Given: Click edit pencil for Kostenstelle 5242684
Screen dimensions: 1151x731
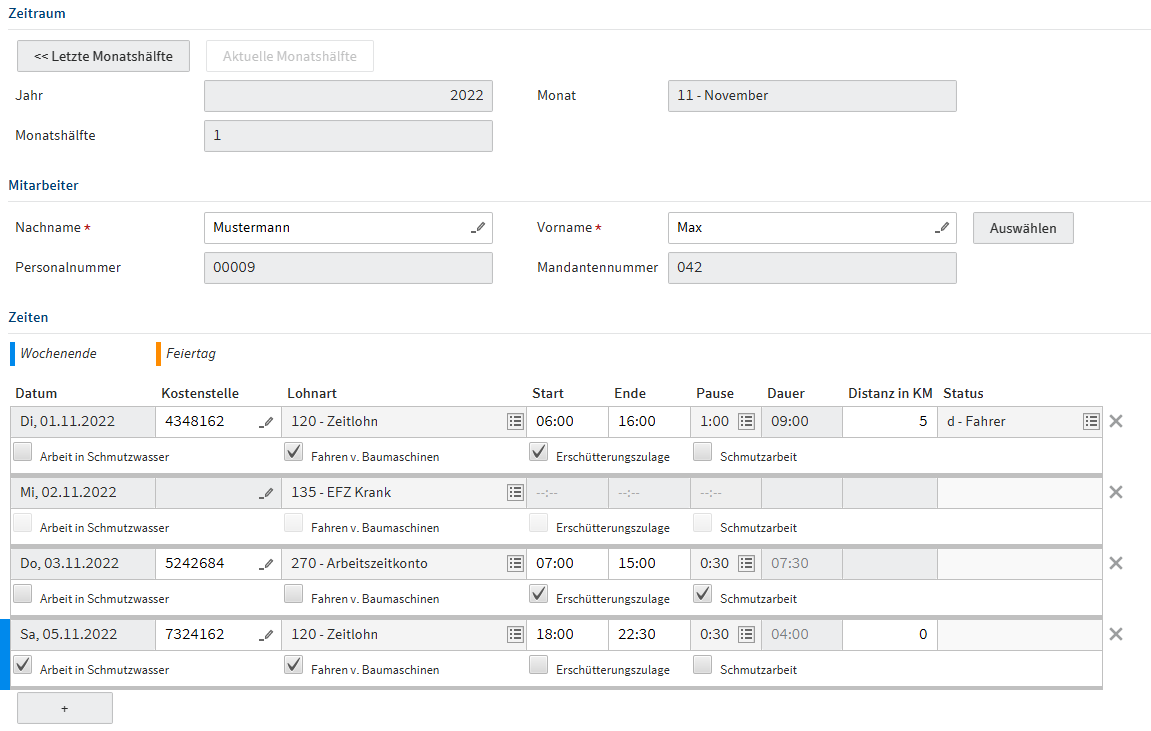Looking at the screenshot, I should [266, 564].
